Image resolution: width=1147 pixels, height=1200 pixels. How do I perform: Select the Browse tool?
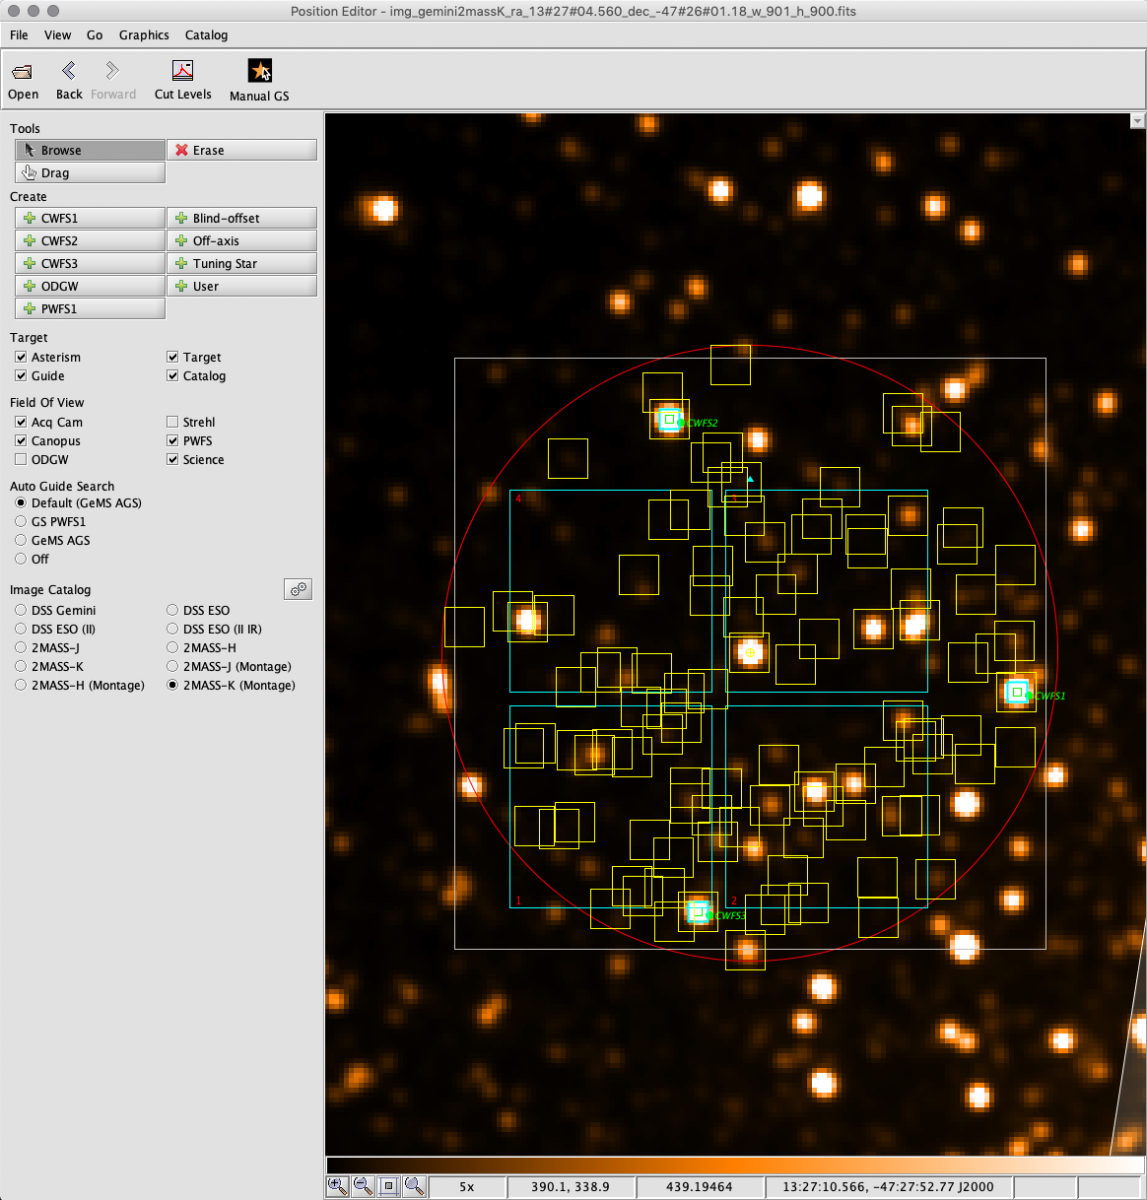(90, 150)
